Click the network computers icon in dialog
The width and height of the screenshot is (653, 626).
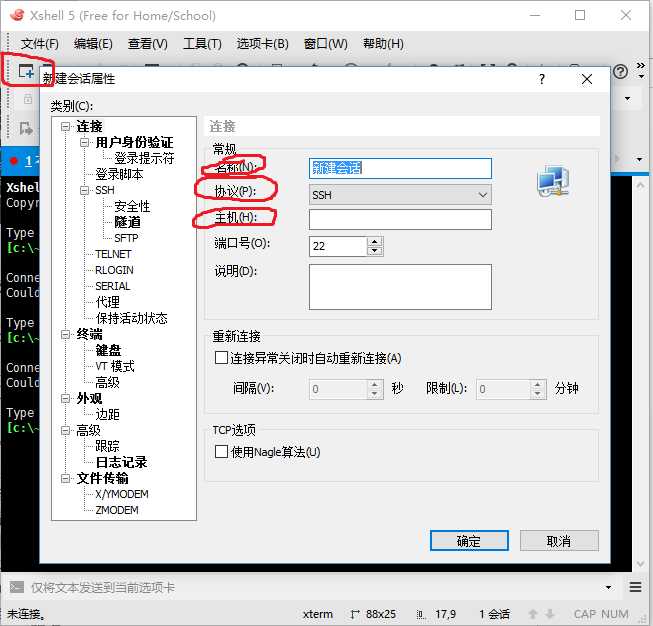553,181
